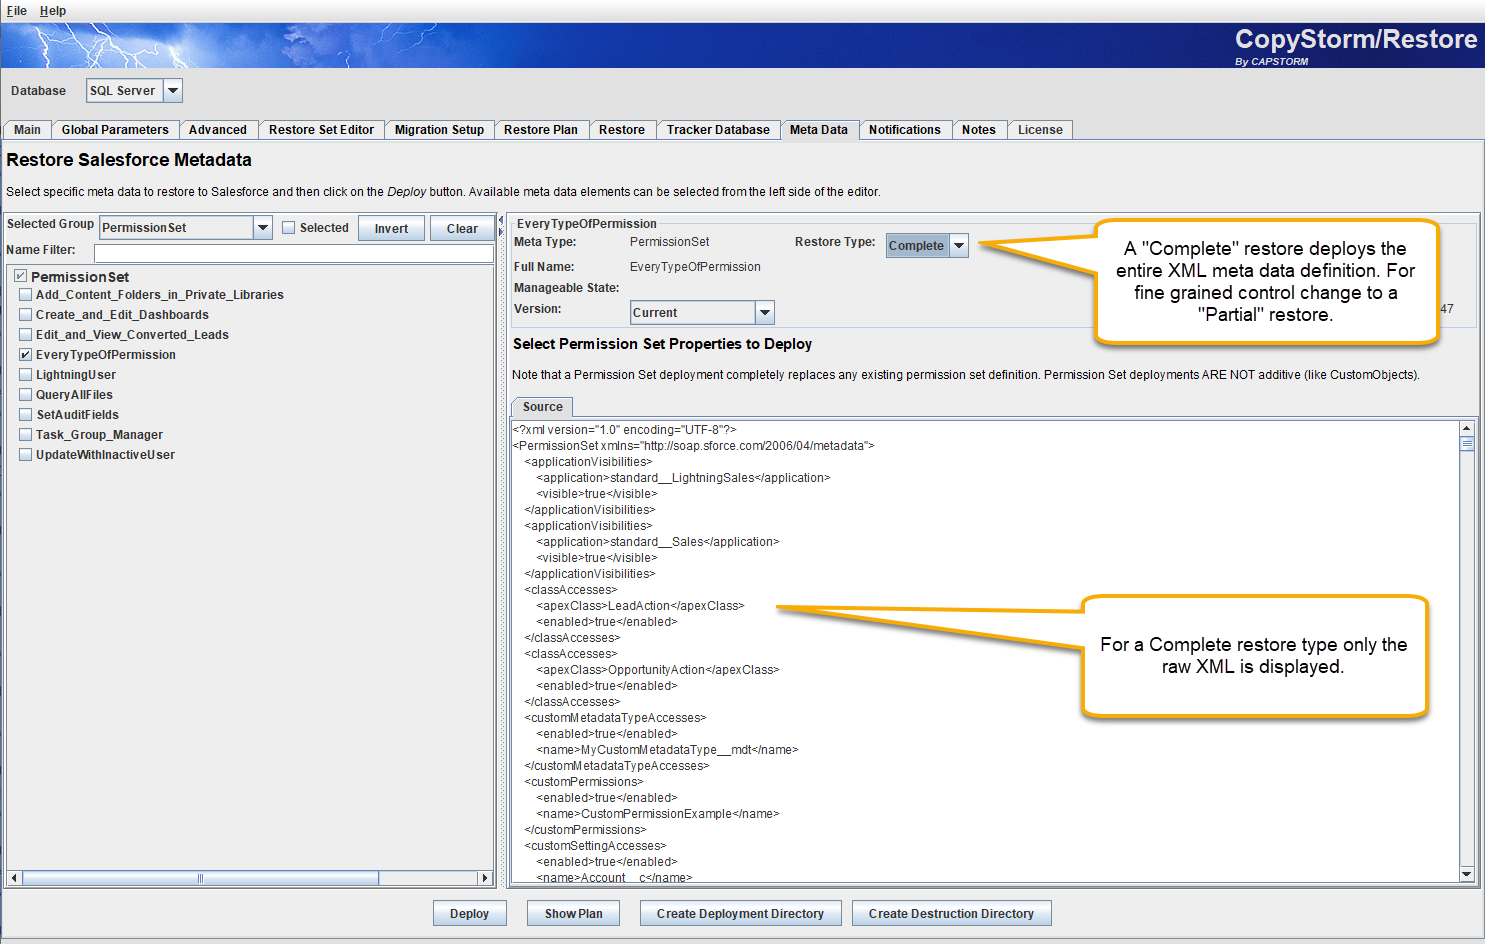Image resolution: width=1485 pixels, height=944 pixels.
Task: Open the Version Current dropdown
Action: (765, 313)
